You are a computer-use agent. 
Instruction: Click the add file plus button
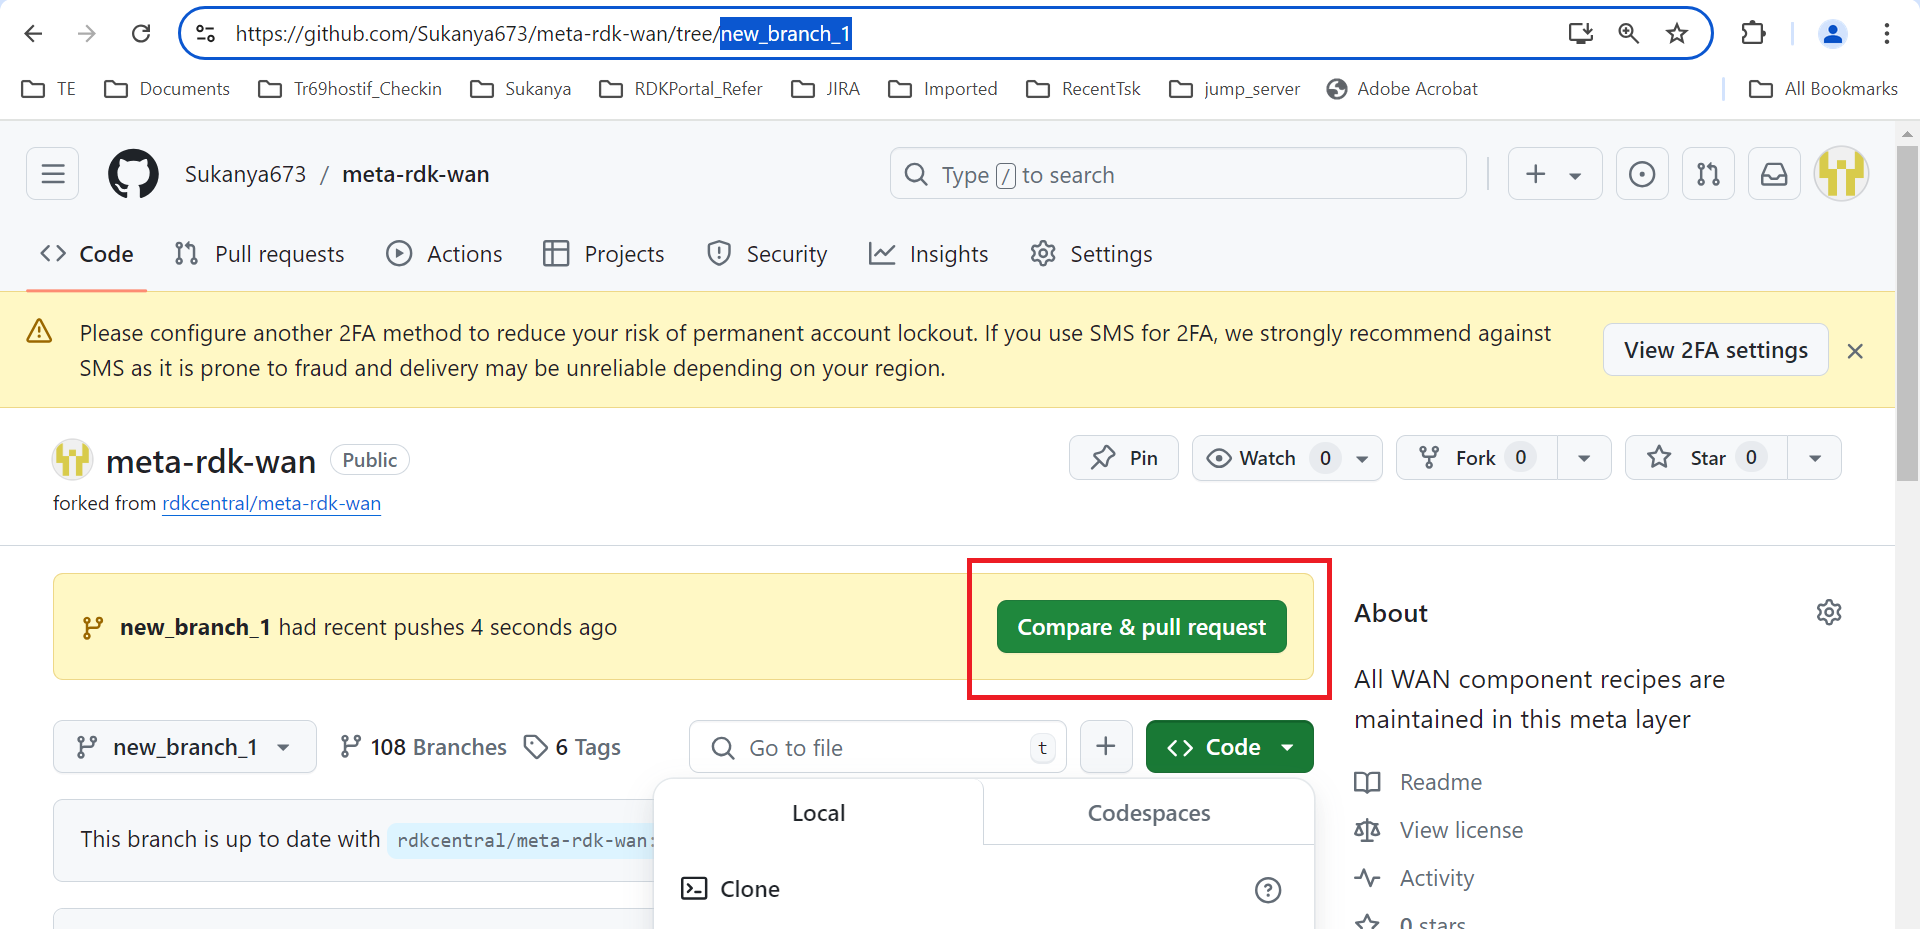pyautogui.click(x=1106, y=747)
